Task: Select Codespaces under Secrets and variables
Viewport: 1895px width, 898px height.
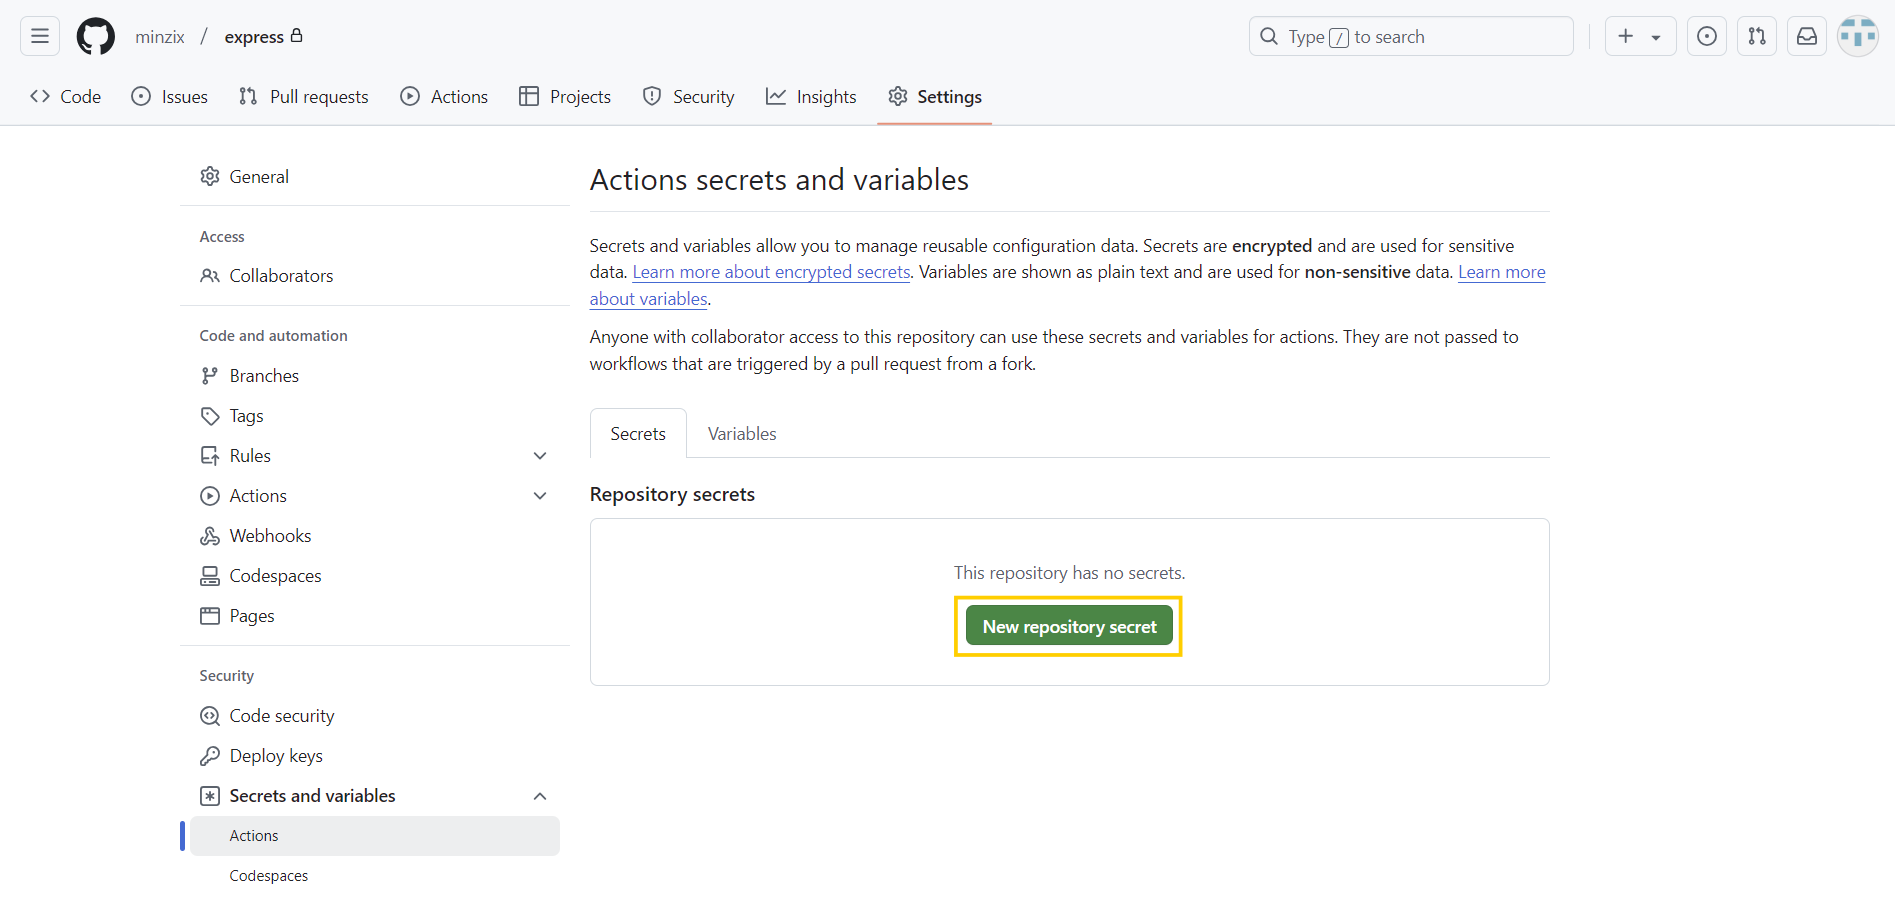Action: click(269, 876)
